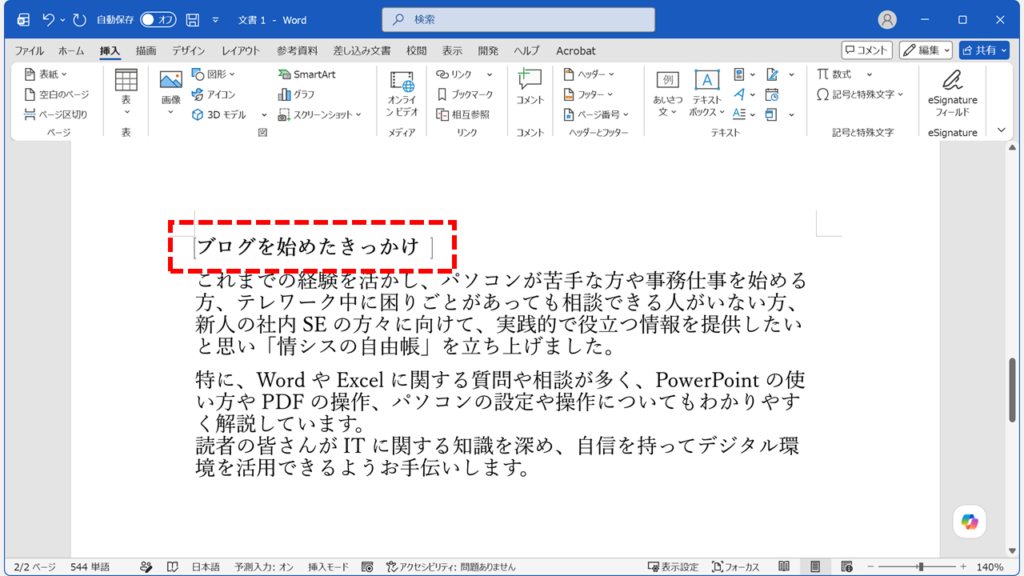Adjust the zoom slider handle

921,567
